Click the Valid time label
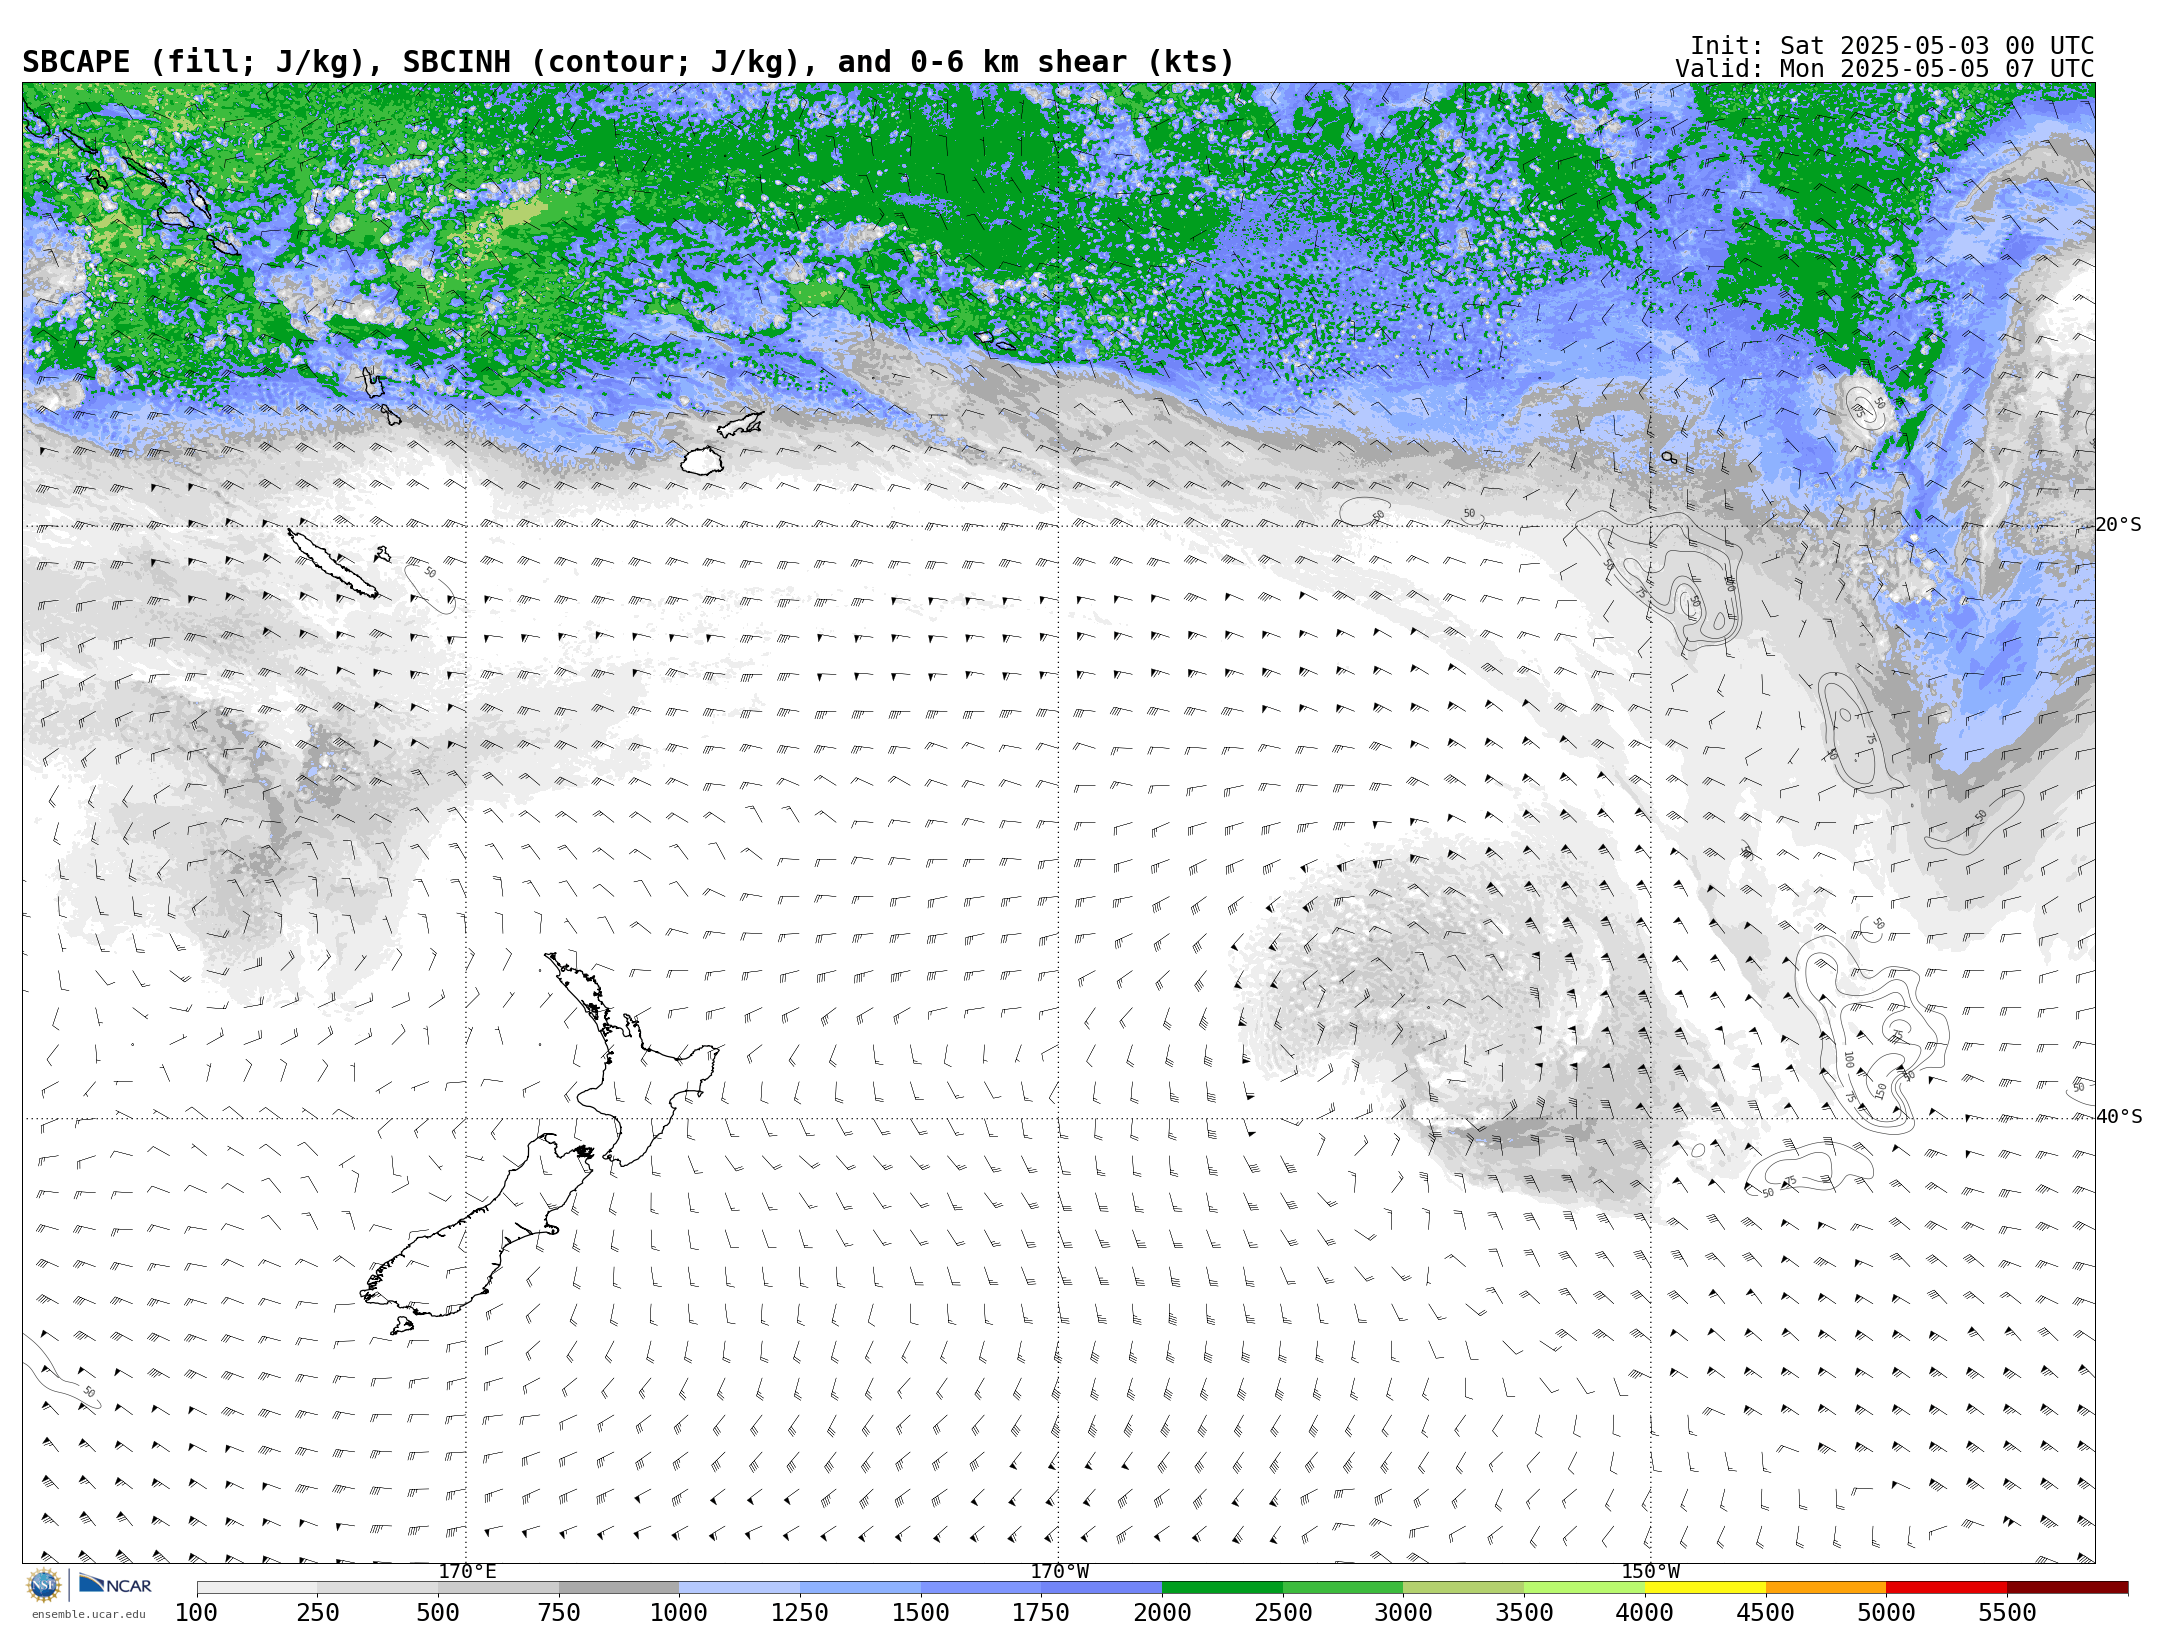Image resolution: width=2160 pixels, height=1626 pixels. [x=1885, y=69]
